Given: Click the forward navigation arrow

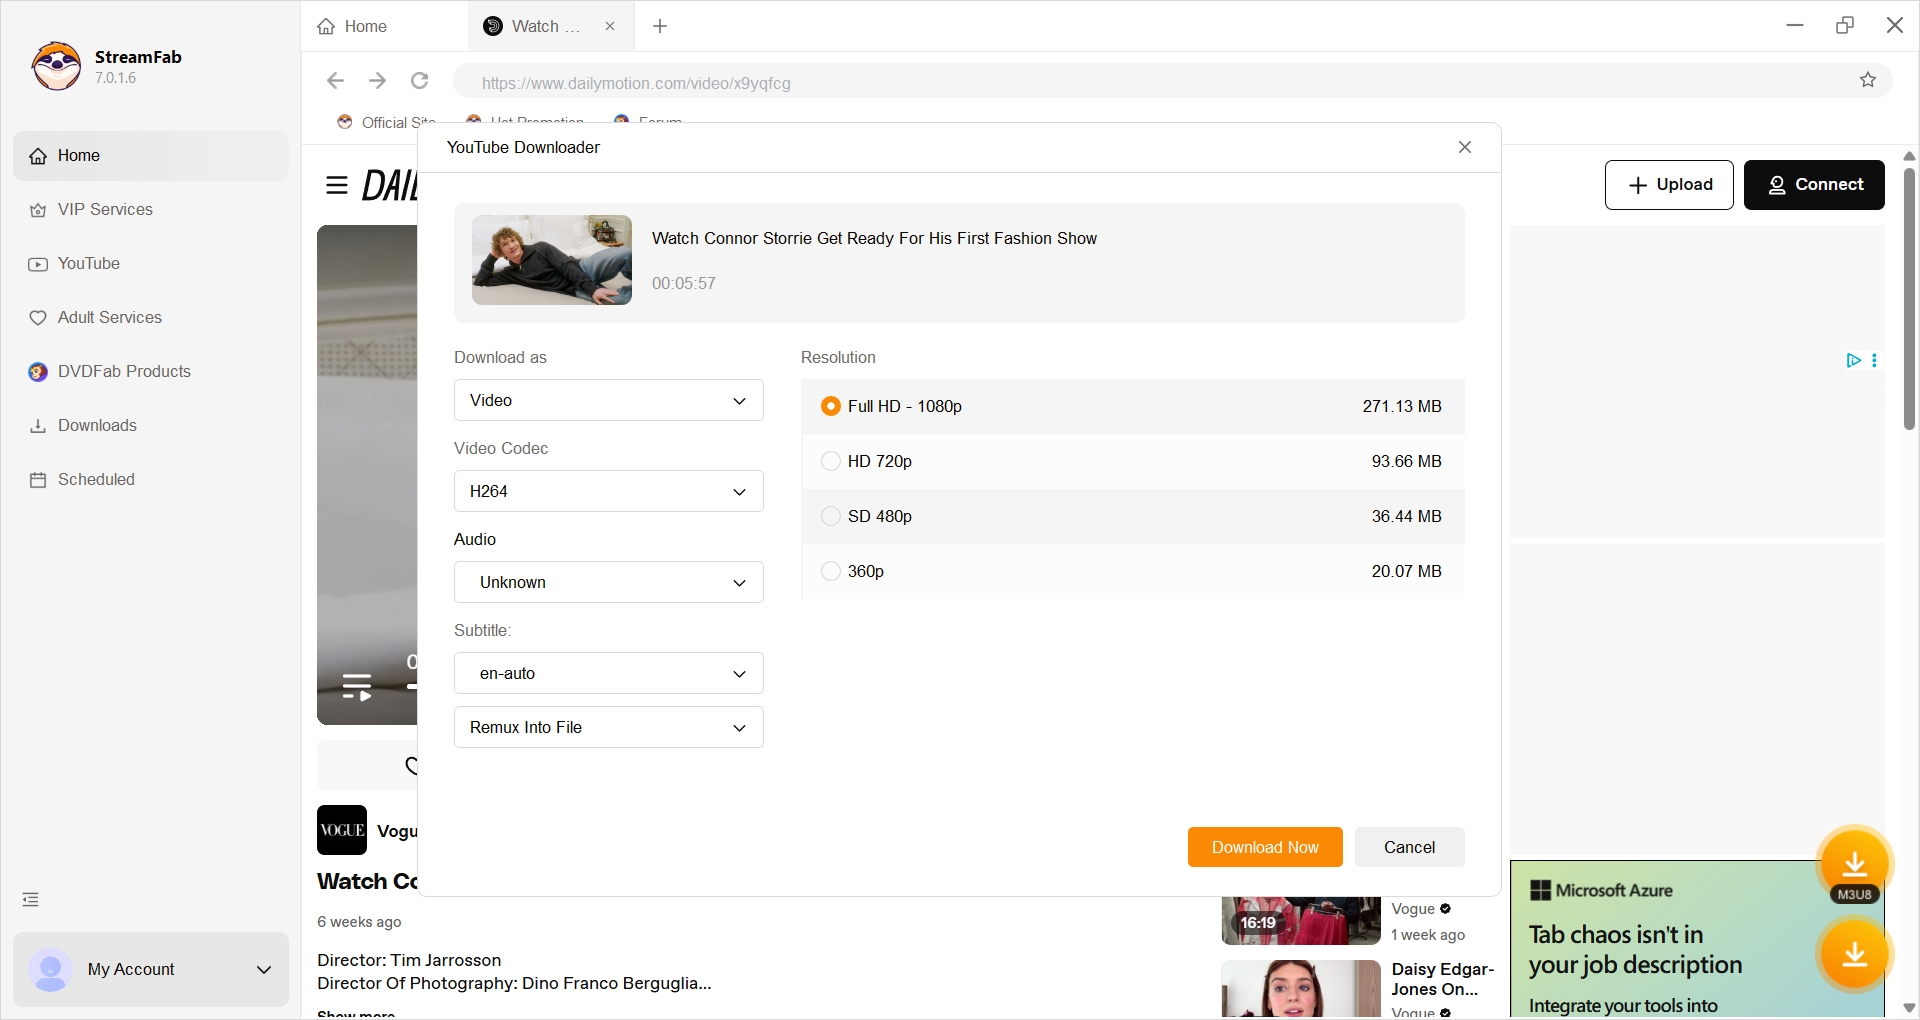Looking at the screenshot, I should click(x=377, y=81).
